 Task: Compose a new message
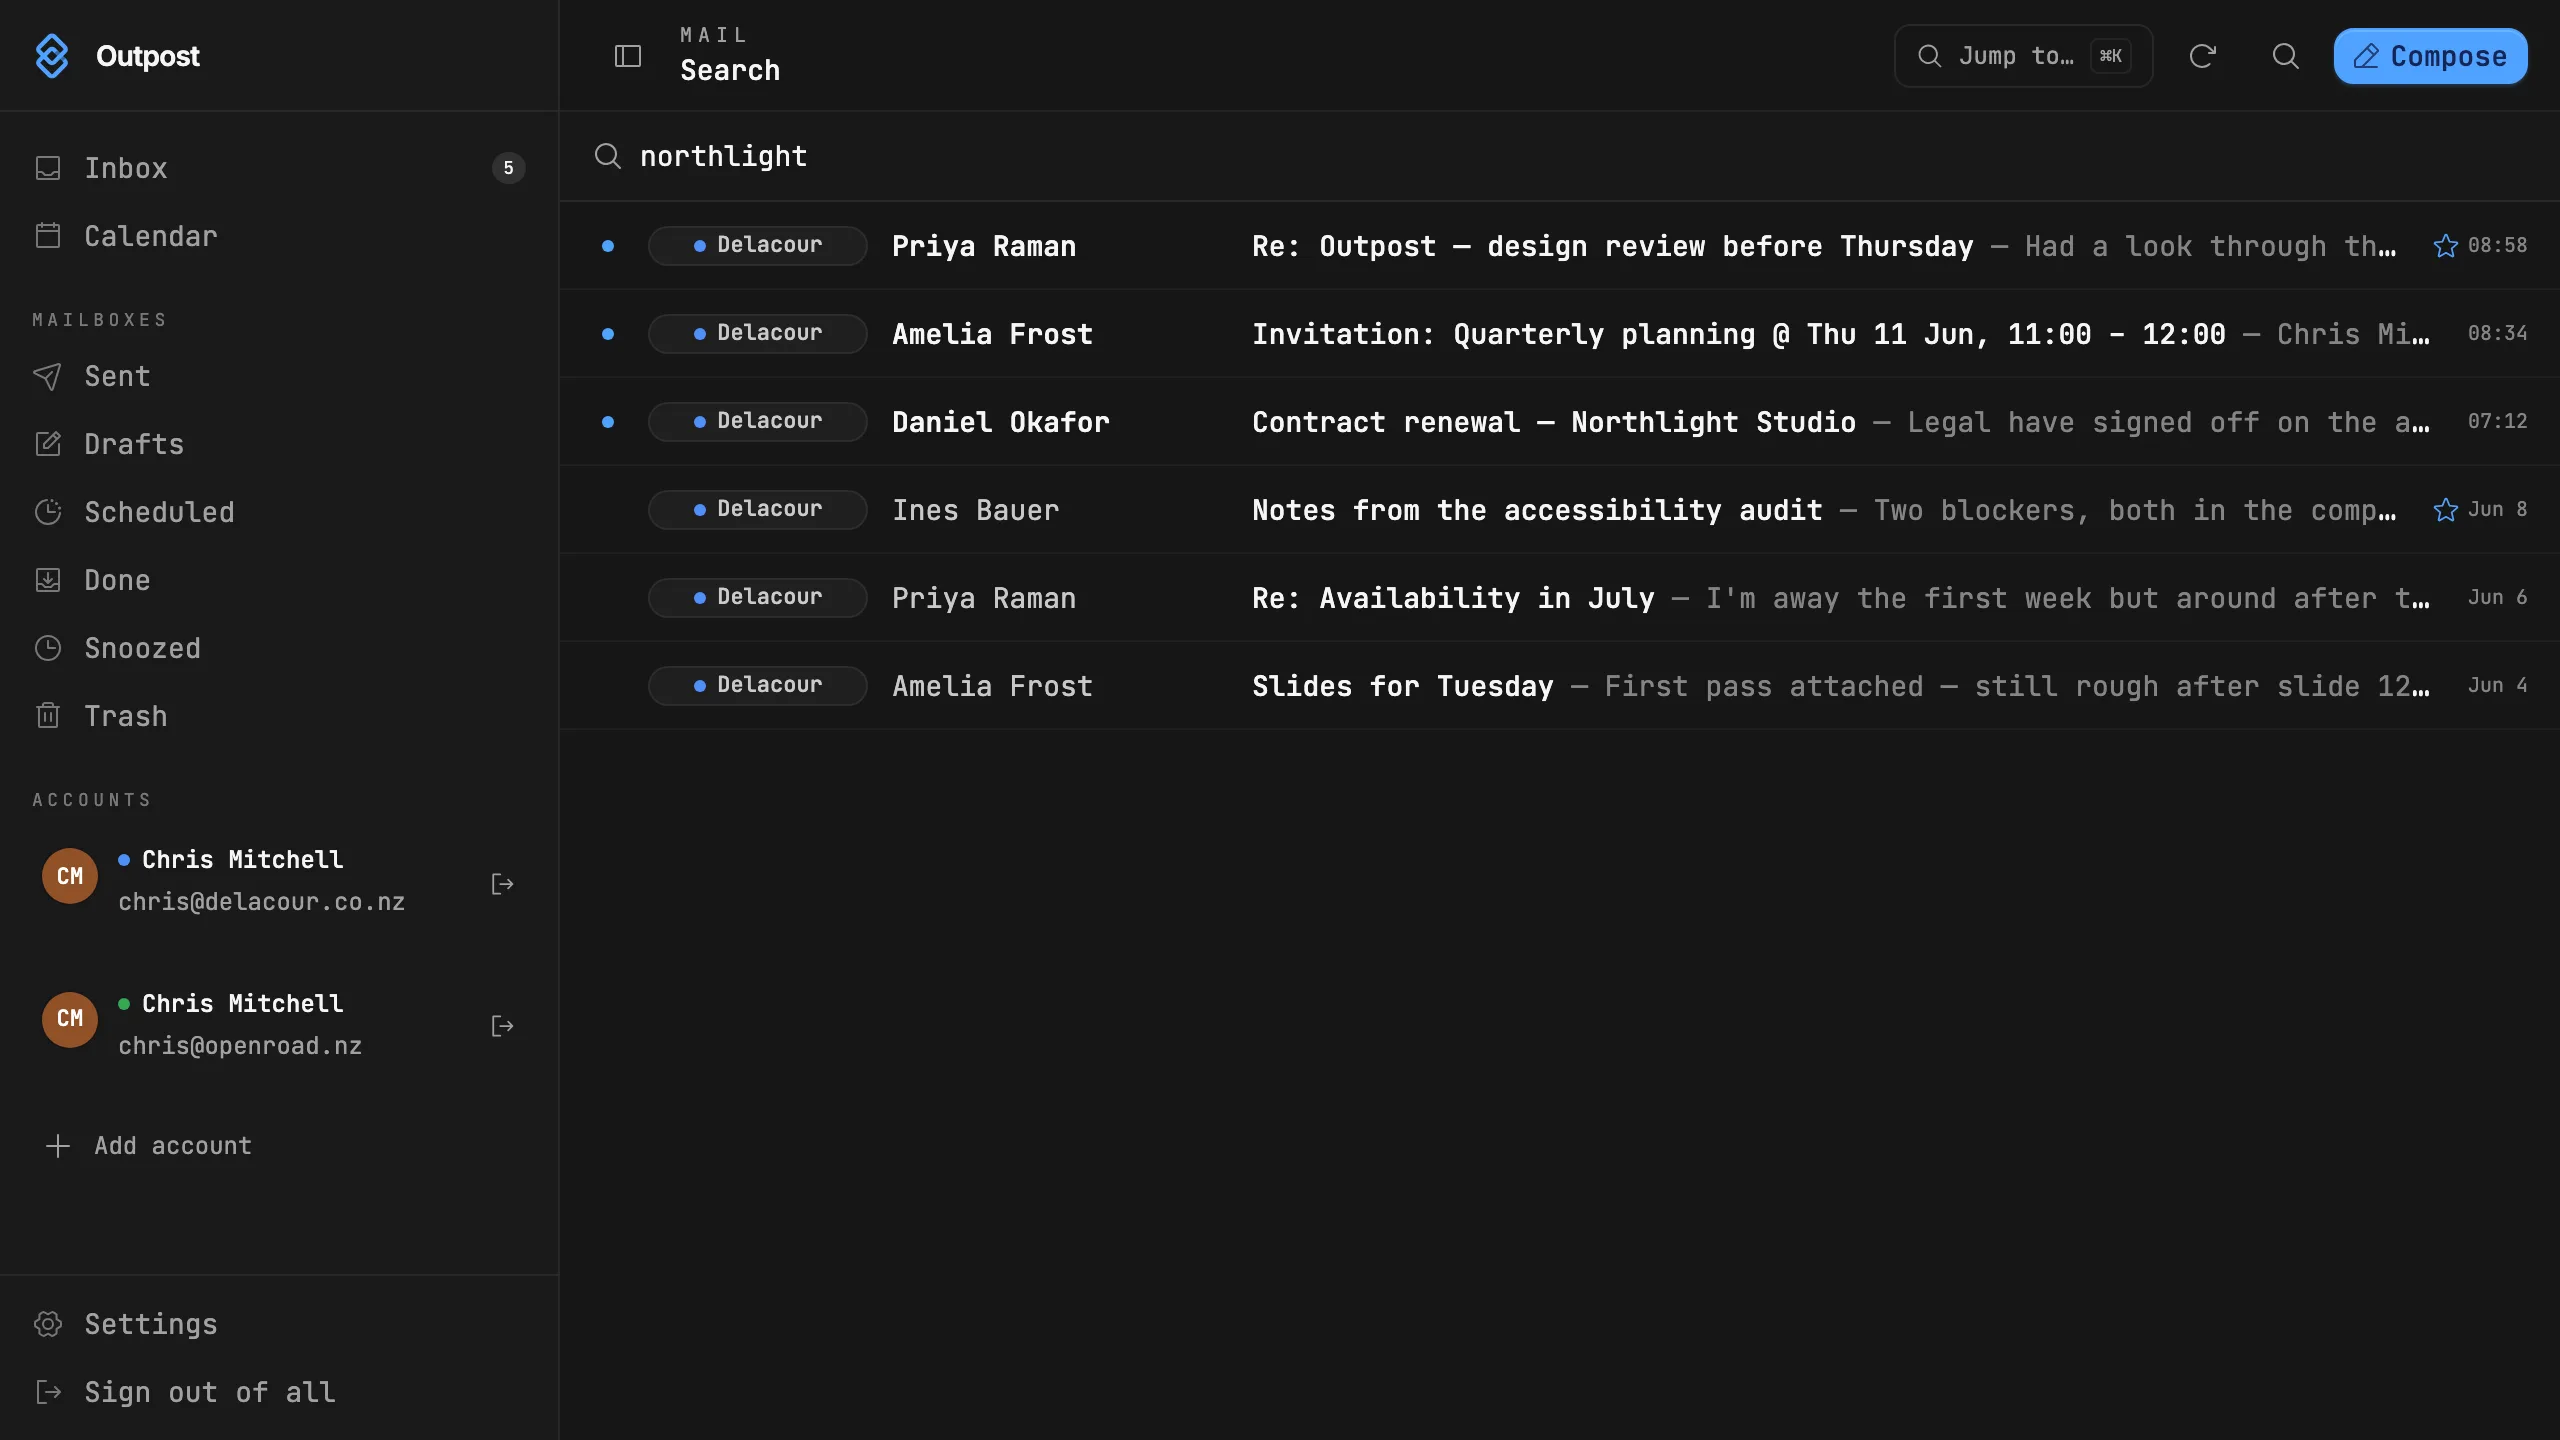(2430, 56)
